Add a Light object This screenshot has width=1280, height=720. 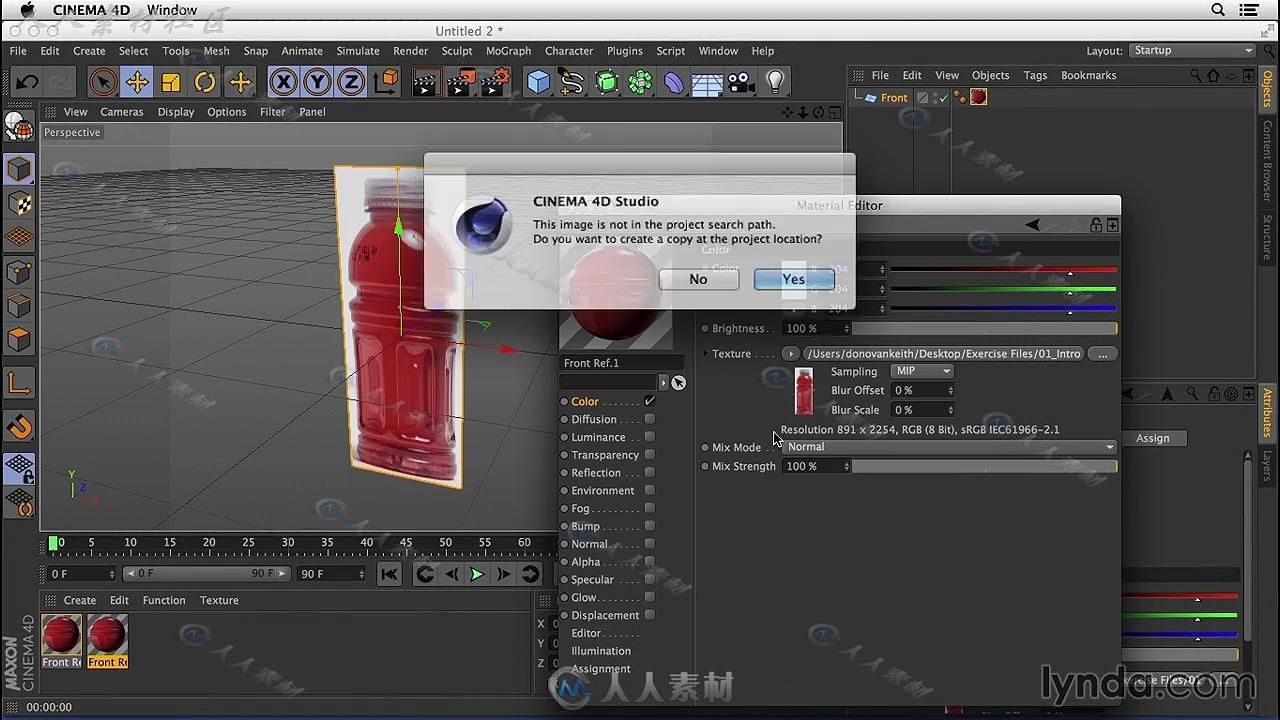775,82
